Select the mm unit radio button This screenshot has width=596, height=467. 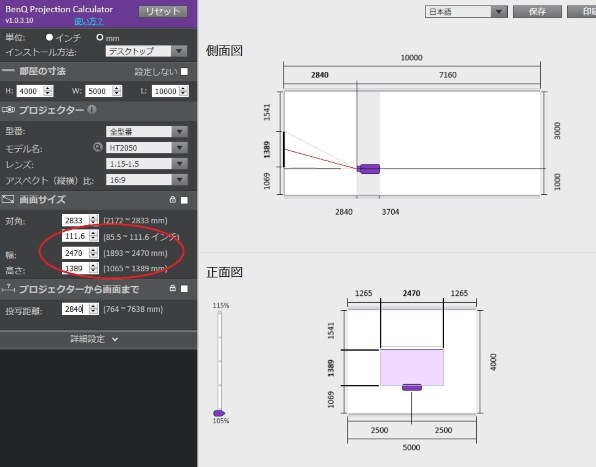[100, 37]
